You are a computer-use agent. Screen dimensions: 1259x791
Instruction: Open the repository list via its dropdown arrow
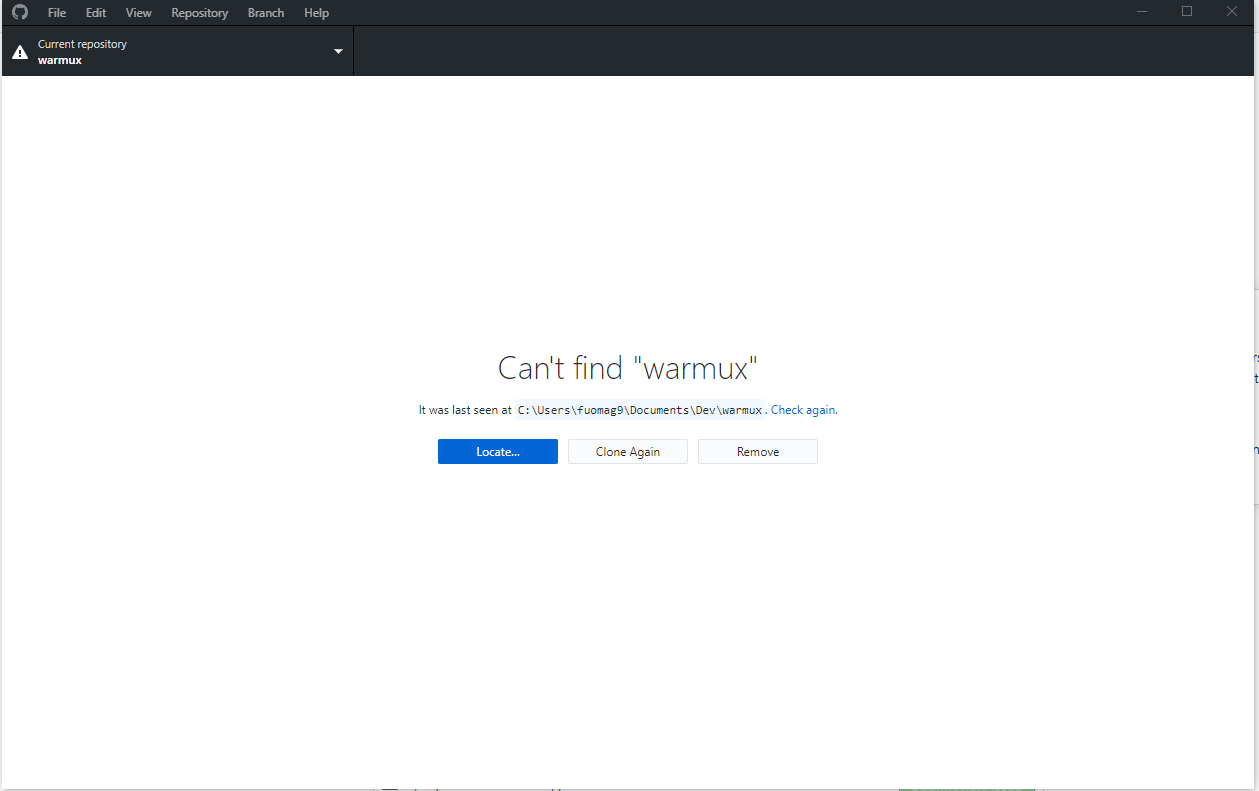pyautogui.click(x=338, y=51)
